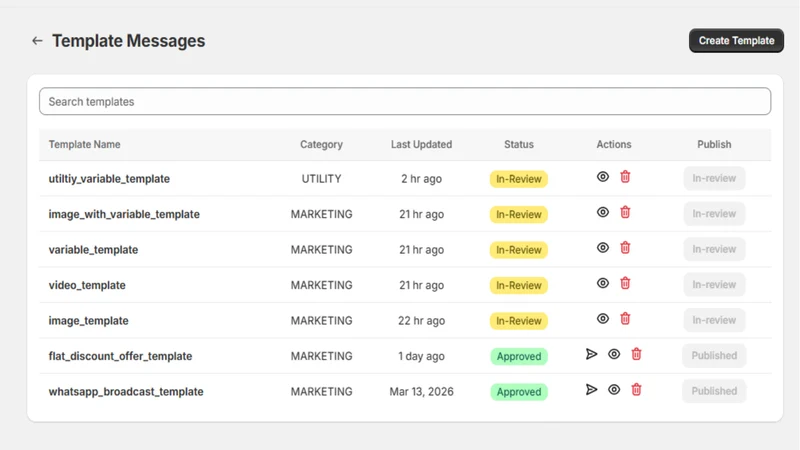The width and height of the screenshot is (800, 450).
Task: Delete the utiltiy_variable_template with the trash icon
Action: click(x=625, y=177)
